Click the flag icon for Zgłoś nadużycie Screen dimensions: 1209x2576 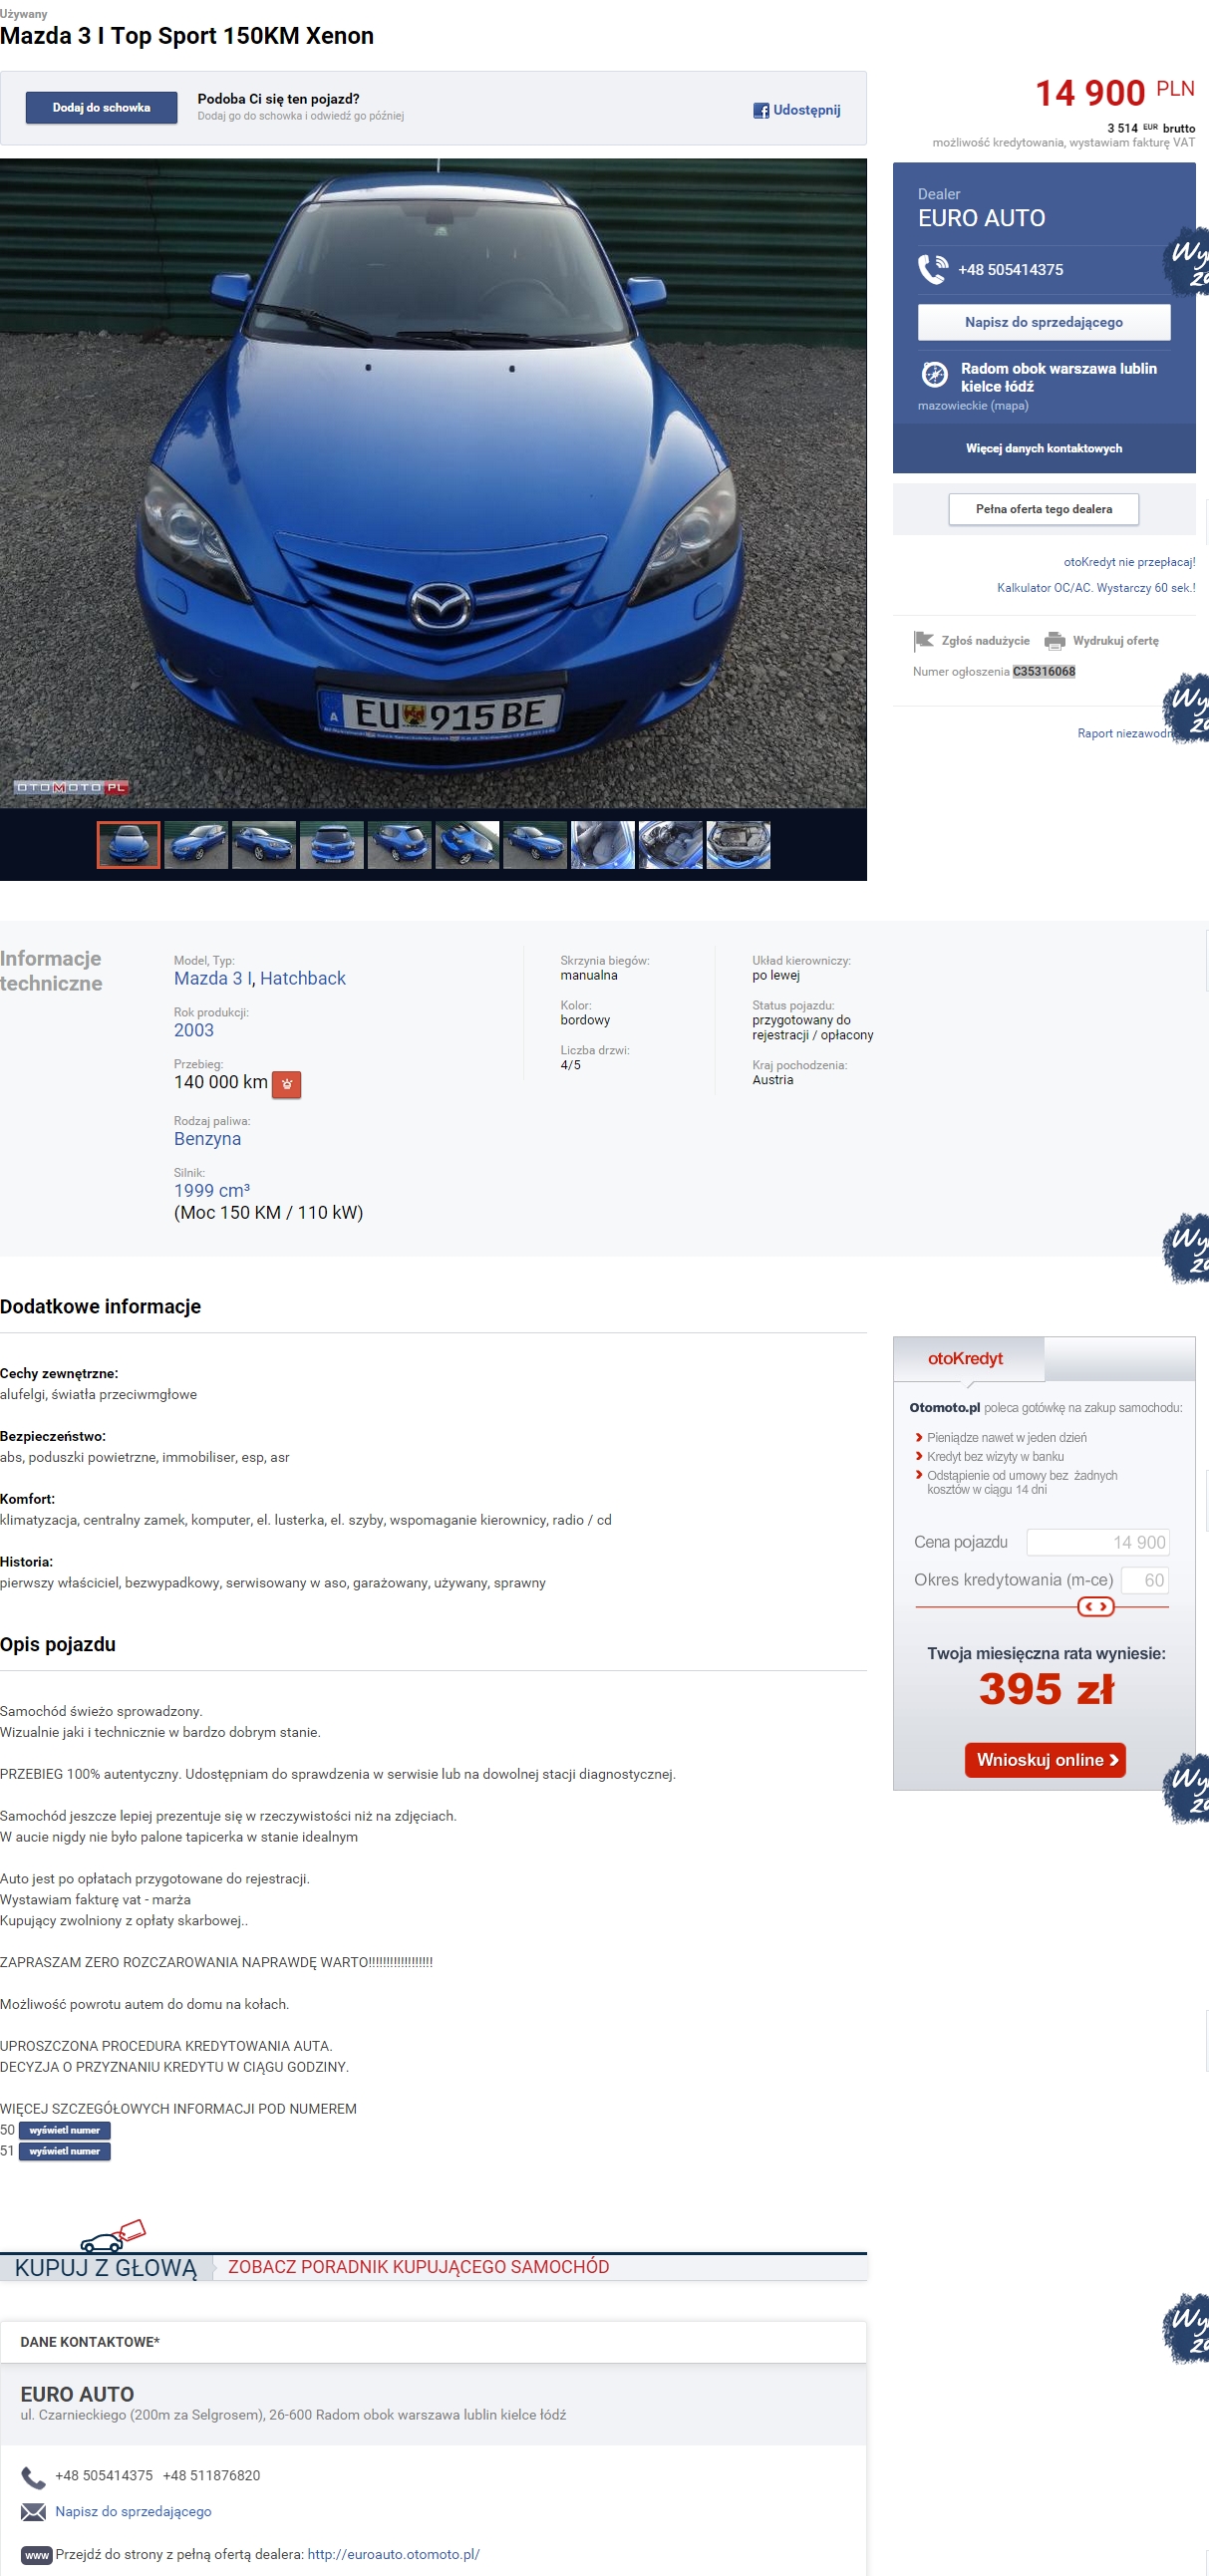pyautogui.click(x=923, y=640)
